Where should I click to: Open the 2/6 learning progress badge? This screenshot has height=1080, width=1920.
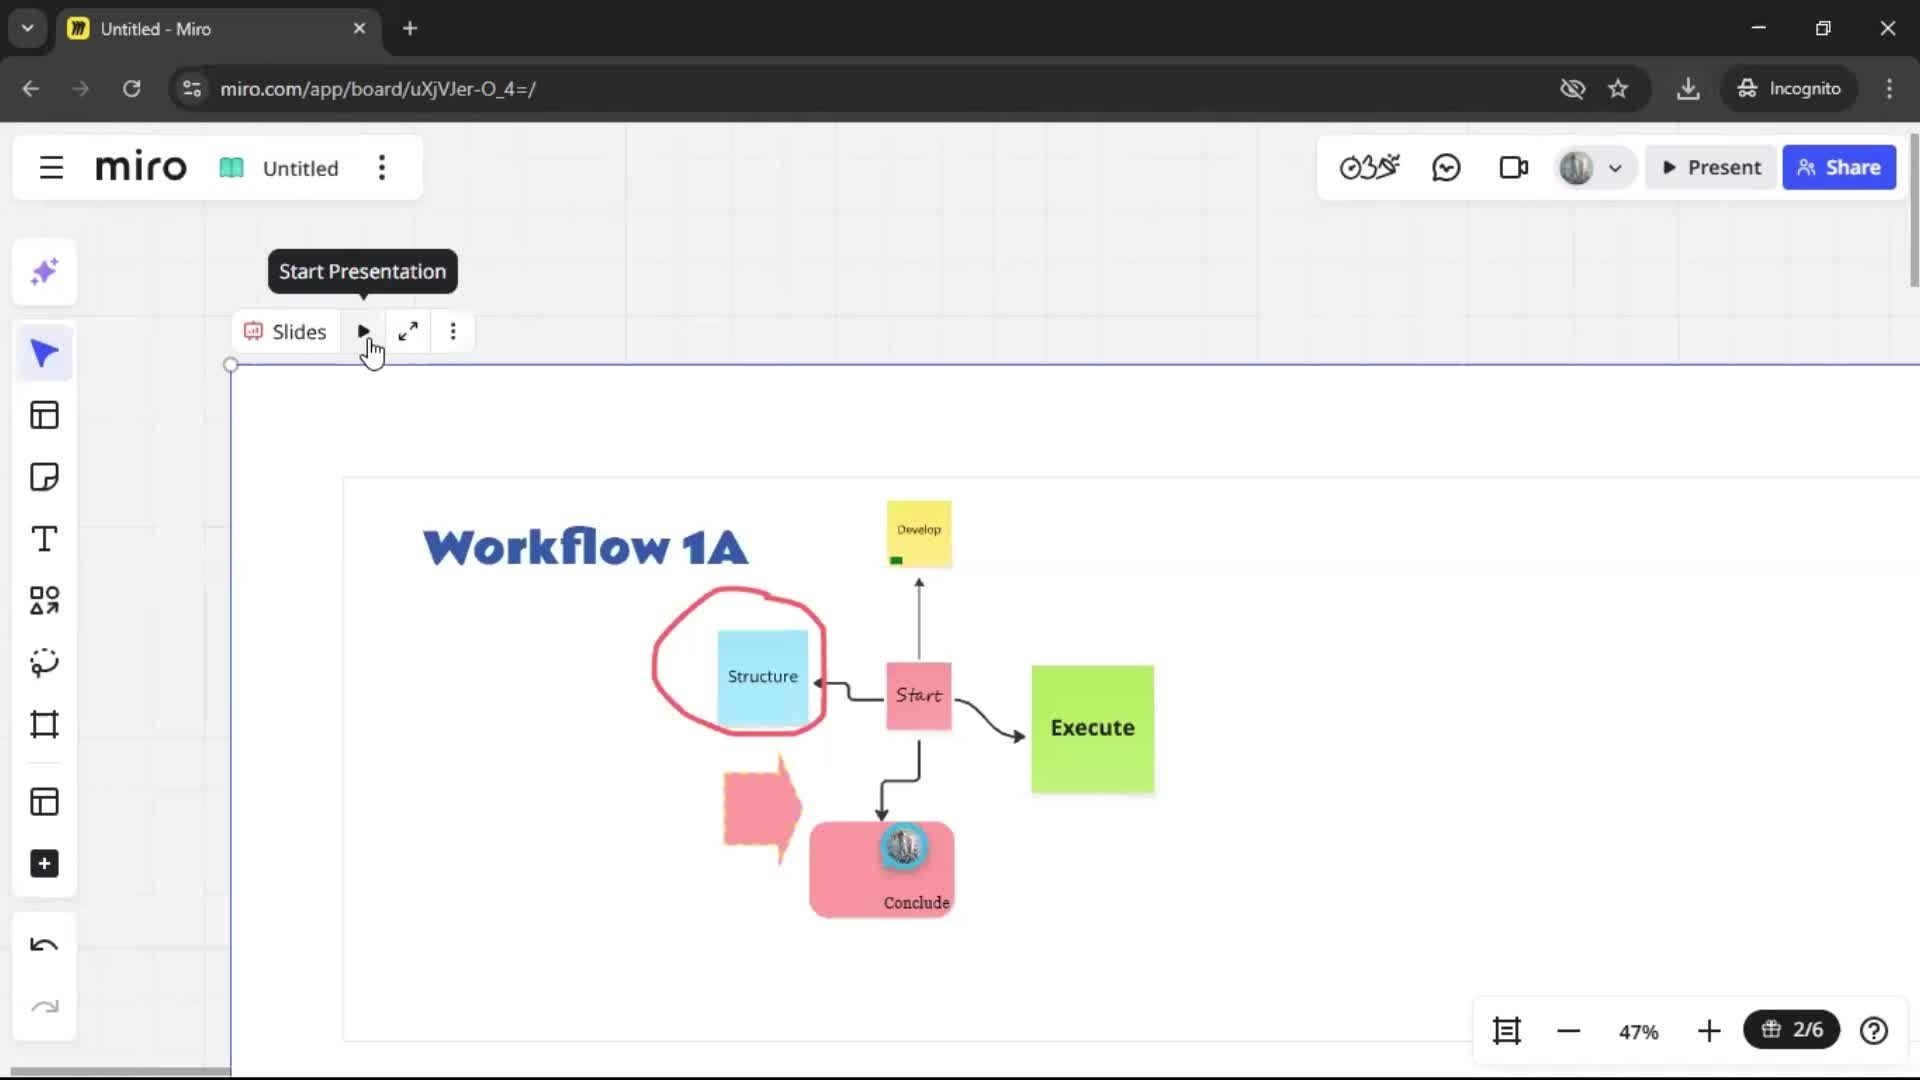[1792, 1030]
